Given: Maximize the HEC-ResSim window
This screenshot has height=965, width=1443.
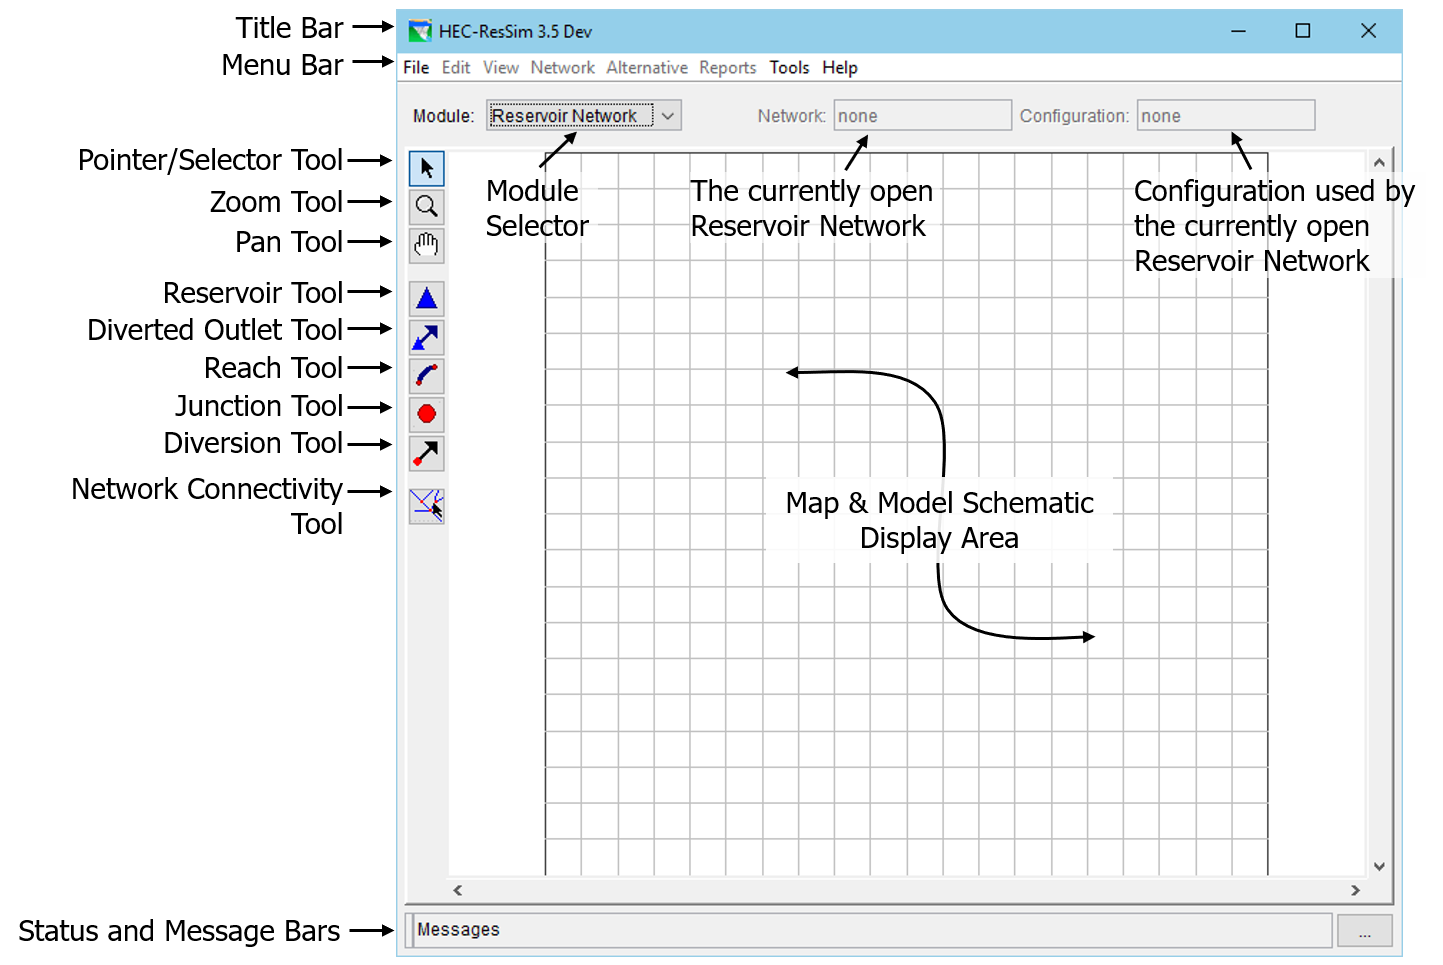Looking at the screenshot, I should coord(1303,31).
